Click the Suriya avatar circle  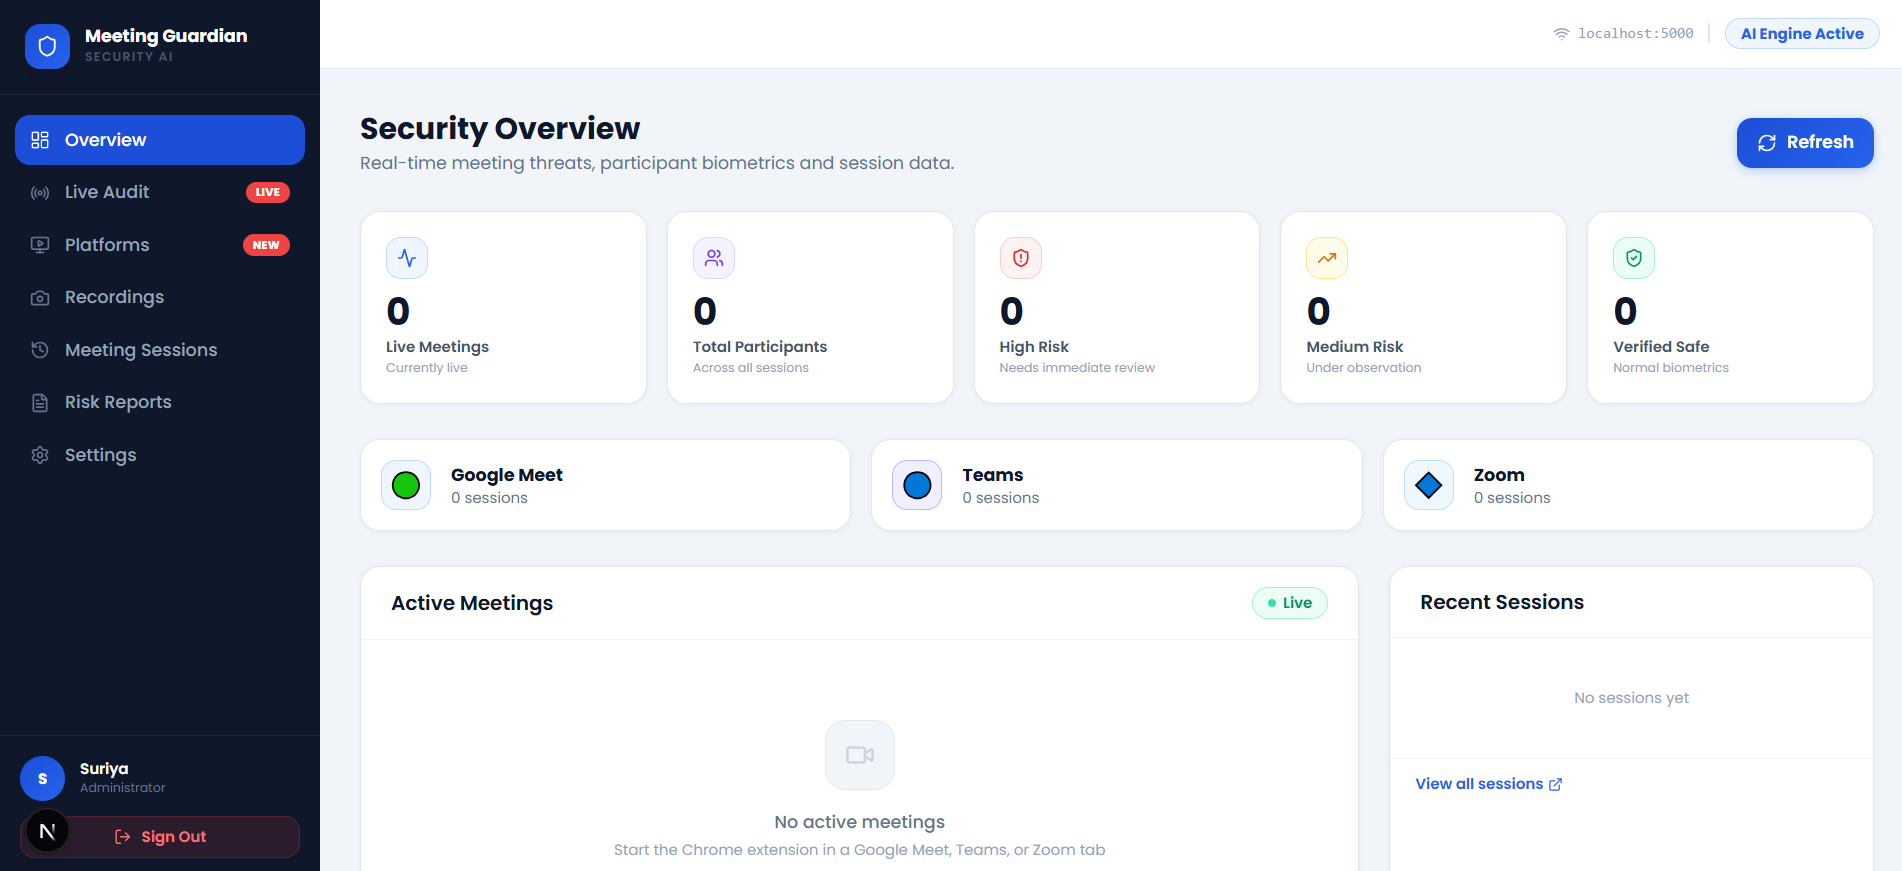(43, 779)
